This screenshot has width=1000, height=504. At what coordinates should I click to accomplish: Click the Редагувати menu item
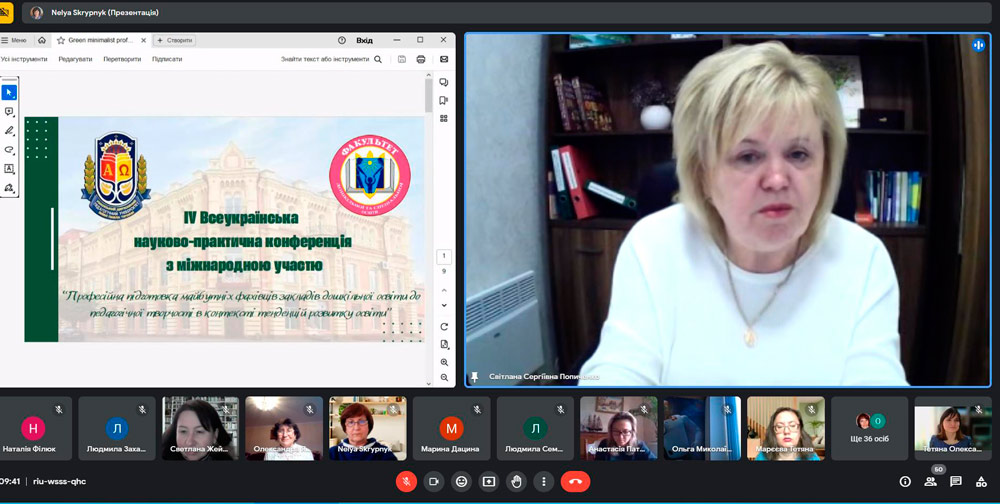[75, 59]
